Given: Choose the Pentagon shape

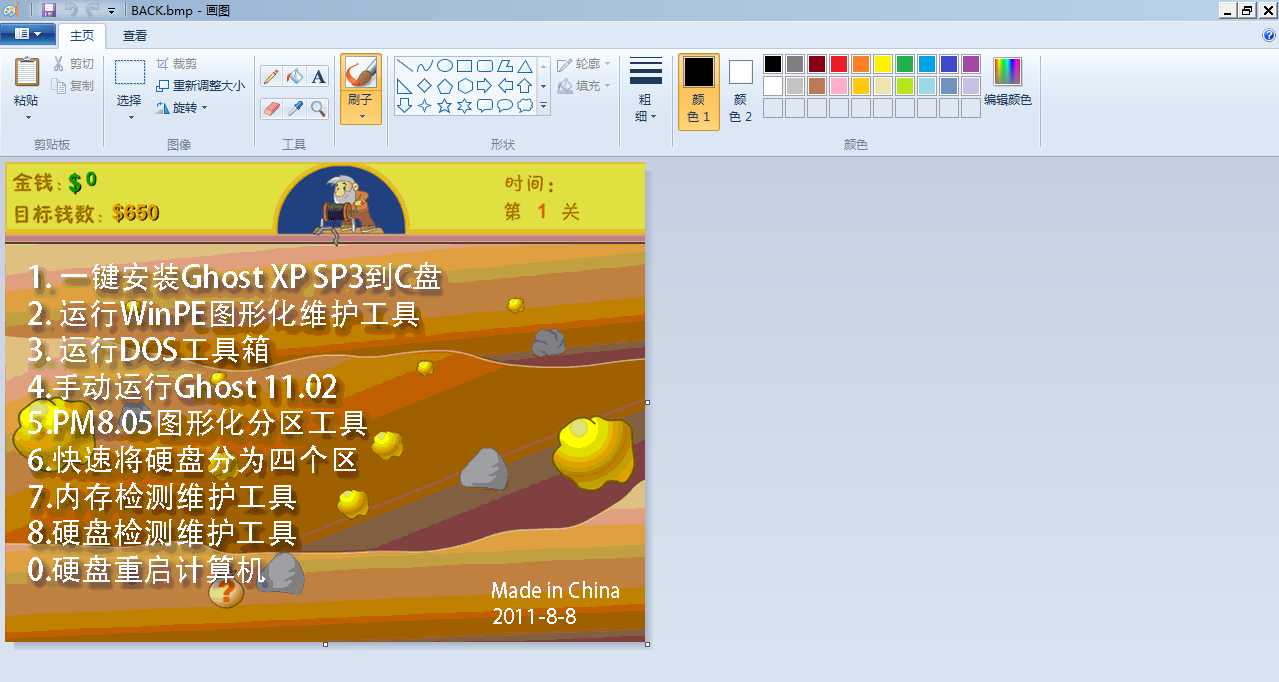Looking at the screenshot, I should [x=444, y=86].
